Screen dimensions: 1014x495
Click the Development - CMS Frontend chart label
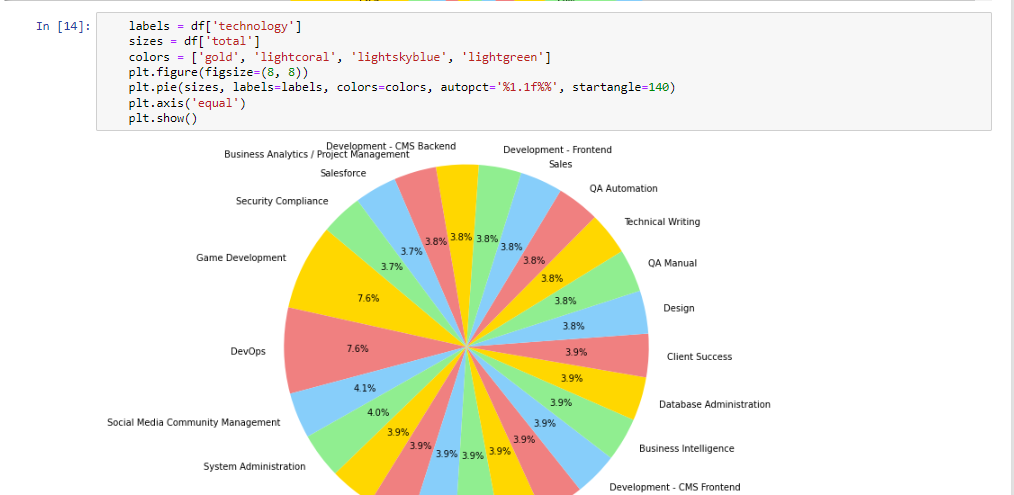pyautogui.click(x=674, y=487)
